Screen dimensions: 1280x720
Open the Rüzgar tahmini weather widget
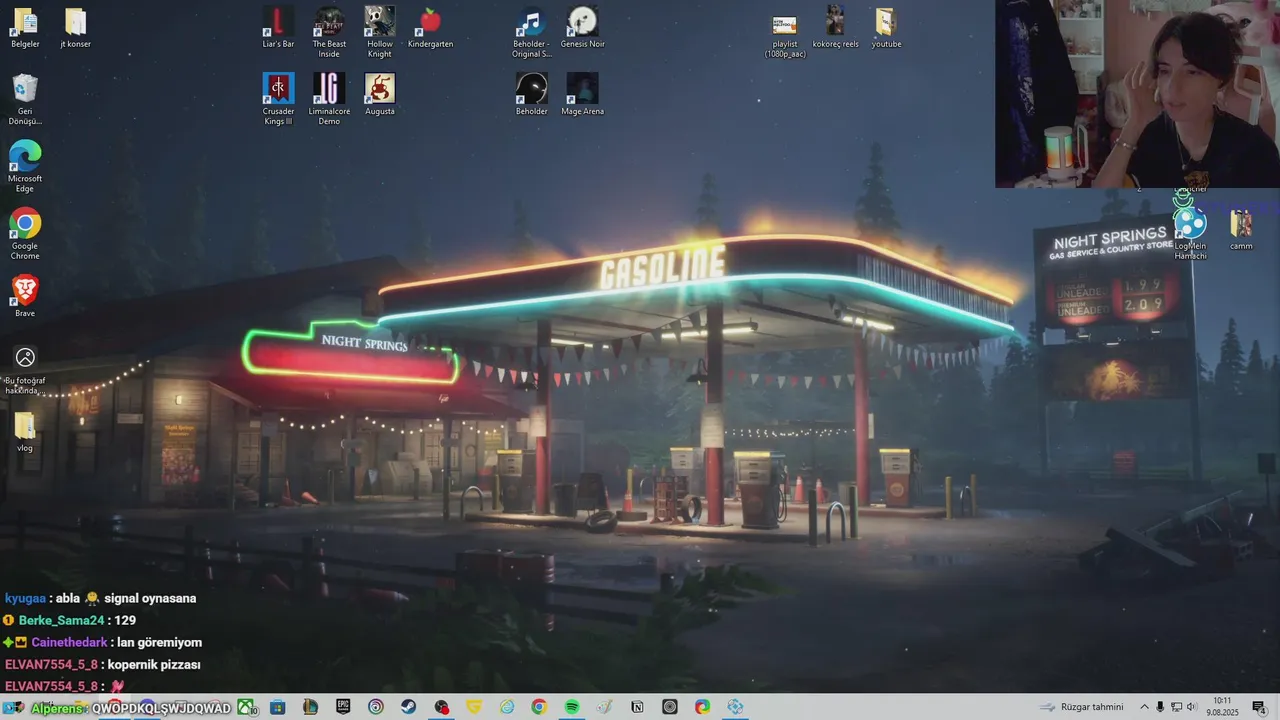point(1082,707)
